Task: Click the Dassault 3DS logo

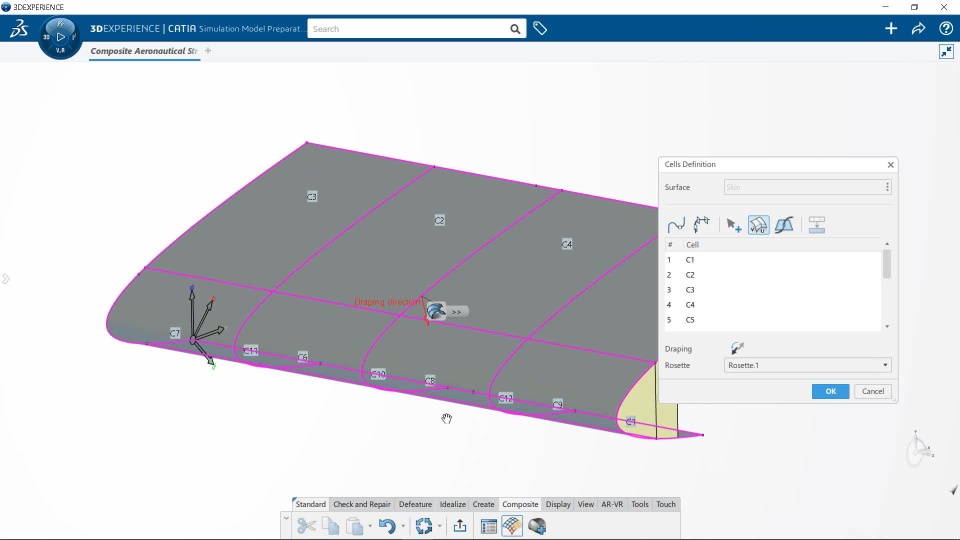Action: [x=19, y=28]
